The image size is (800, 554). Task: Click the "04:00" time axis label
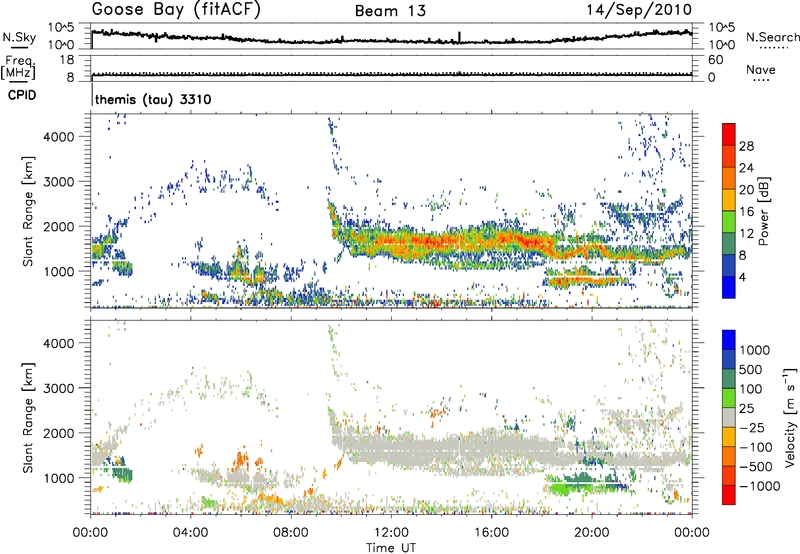(x=190, y=533)
